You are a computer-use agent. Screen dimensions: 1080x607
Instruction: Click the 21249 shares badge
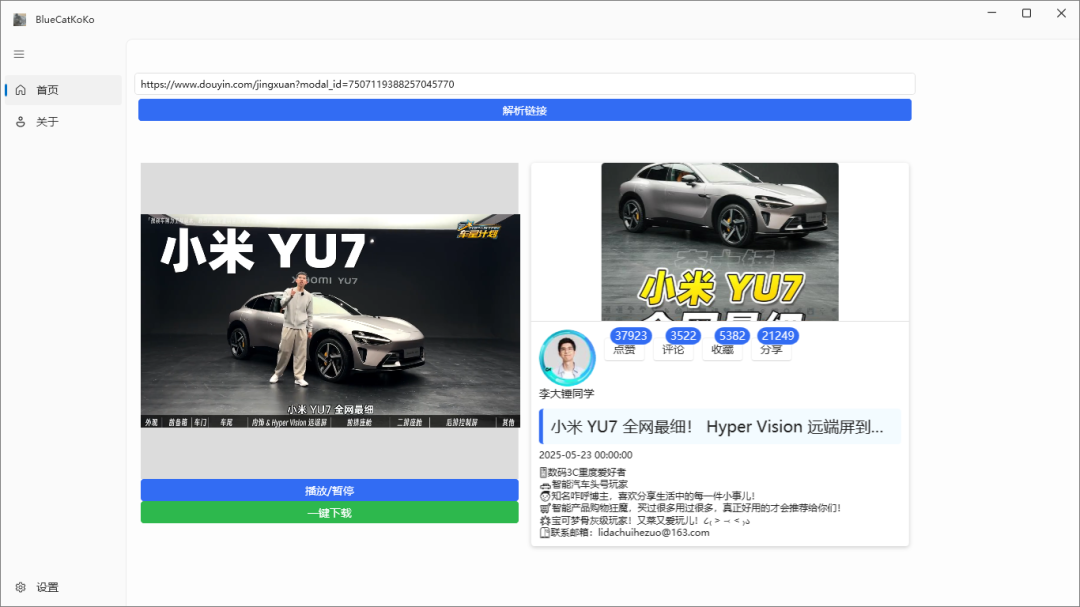[x=778, y=336]
